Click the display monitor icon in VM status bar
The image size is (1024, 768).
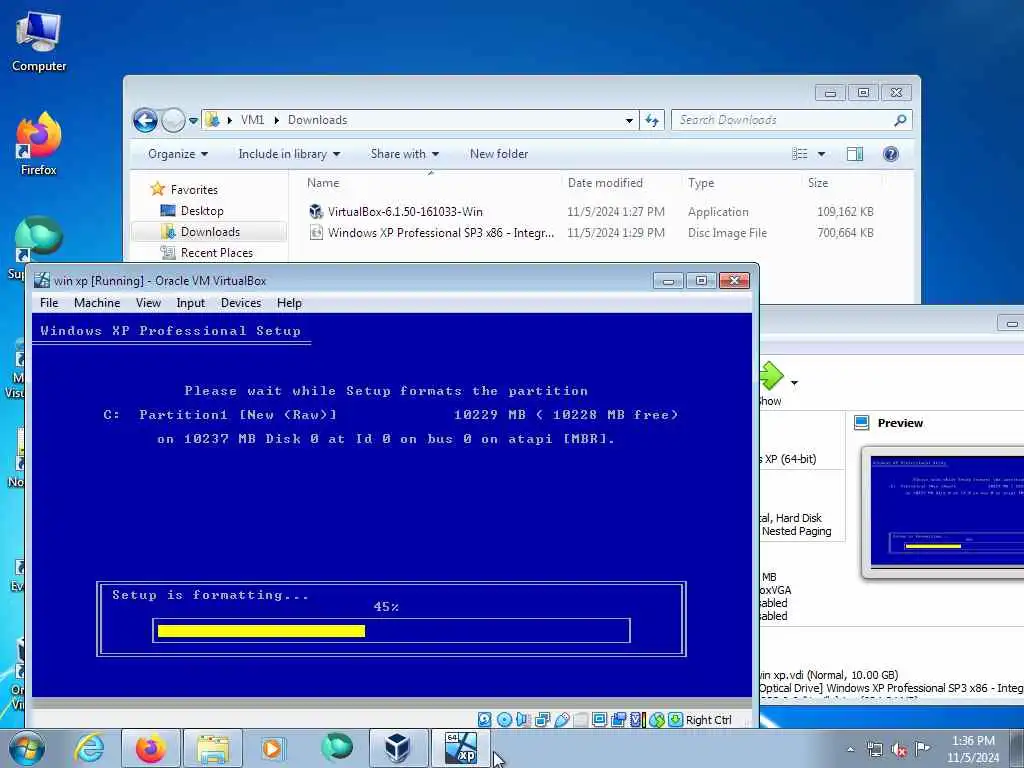pos(599,720)
